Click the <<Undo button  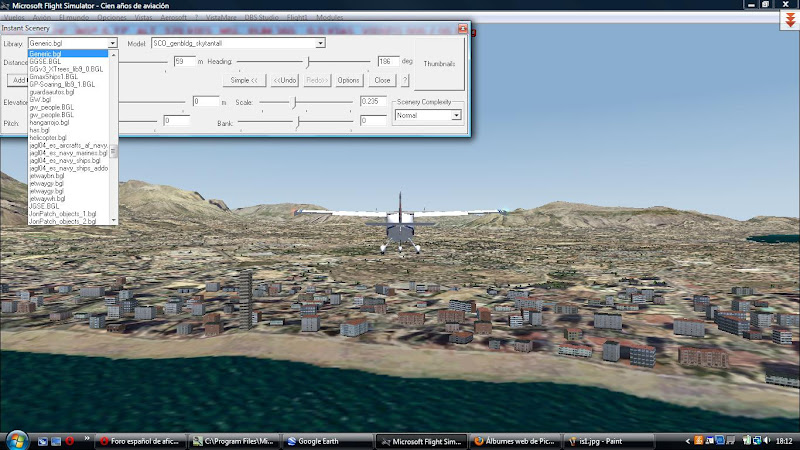[x=285, y=80]
